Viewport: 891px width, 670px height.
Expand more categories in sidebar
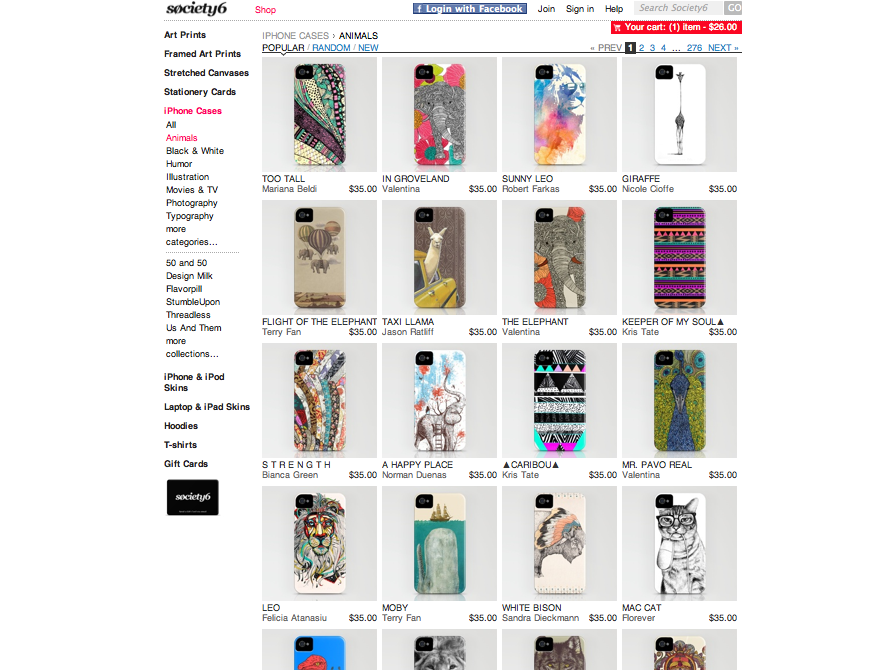click(191, 235)
